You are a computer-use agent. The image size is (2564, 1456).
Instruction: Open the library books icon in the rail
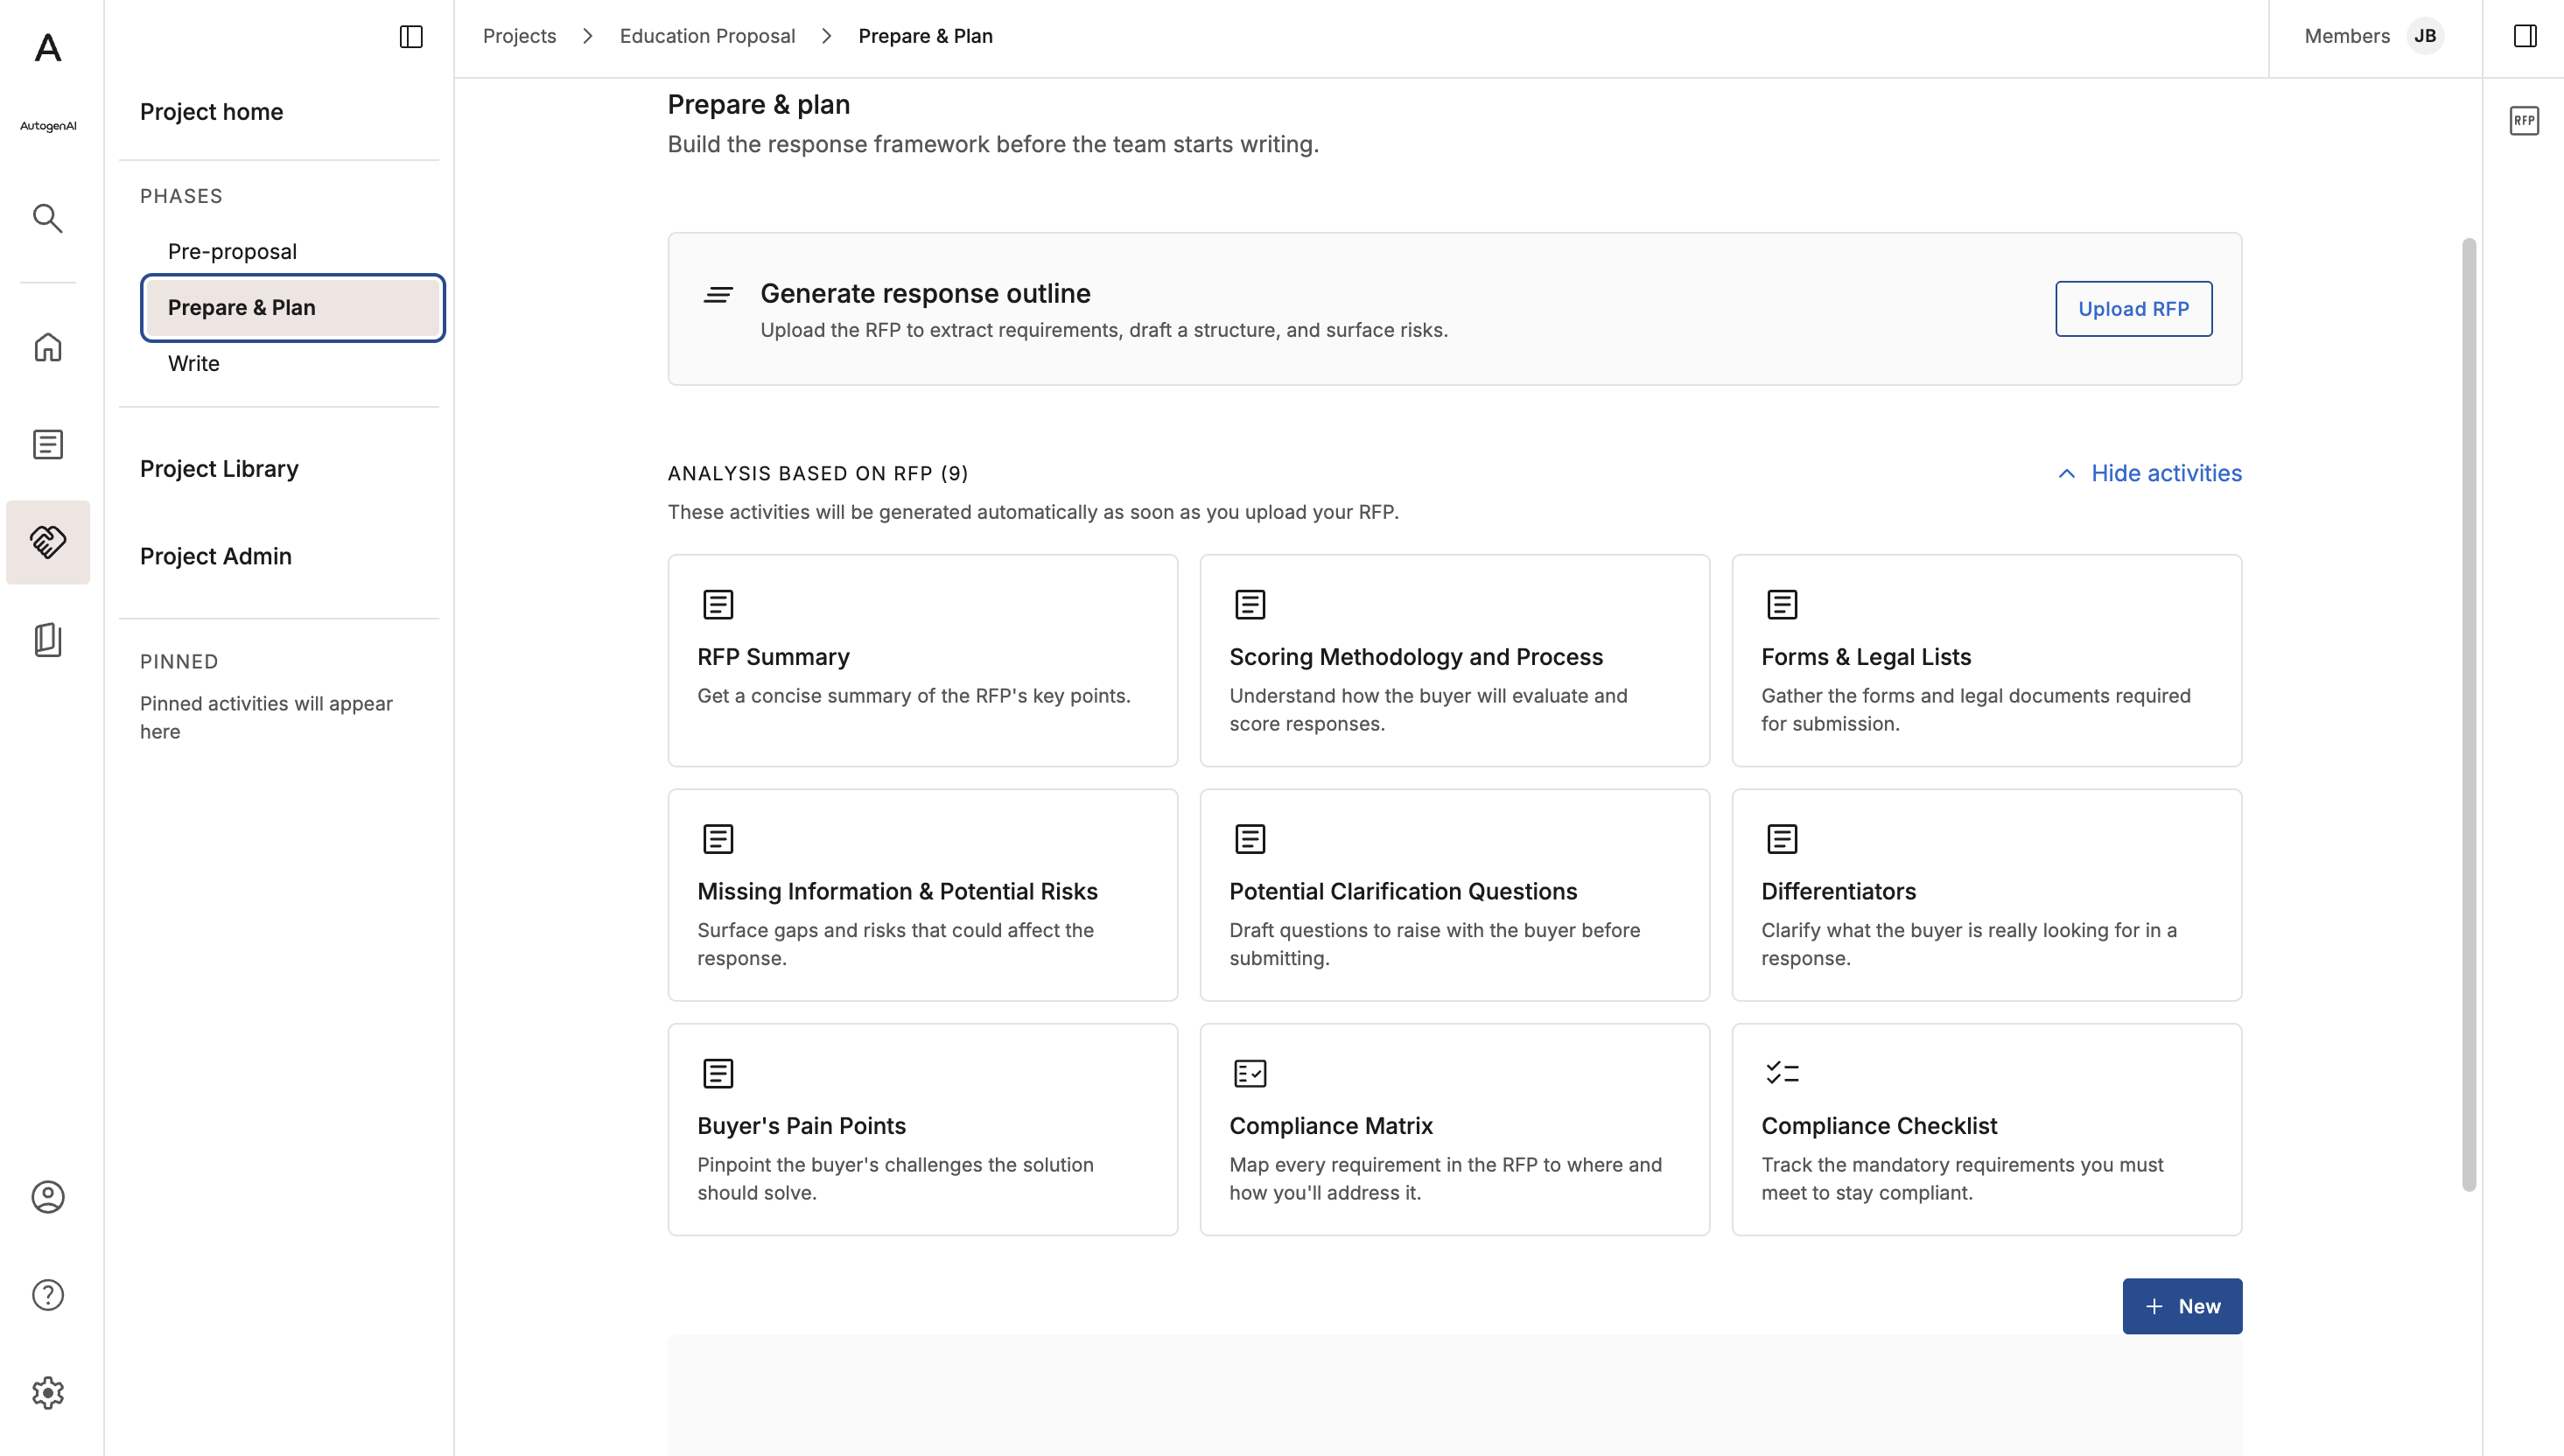click(48, 640)
